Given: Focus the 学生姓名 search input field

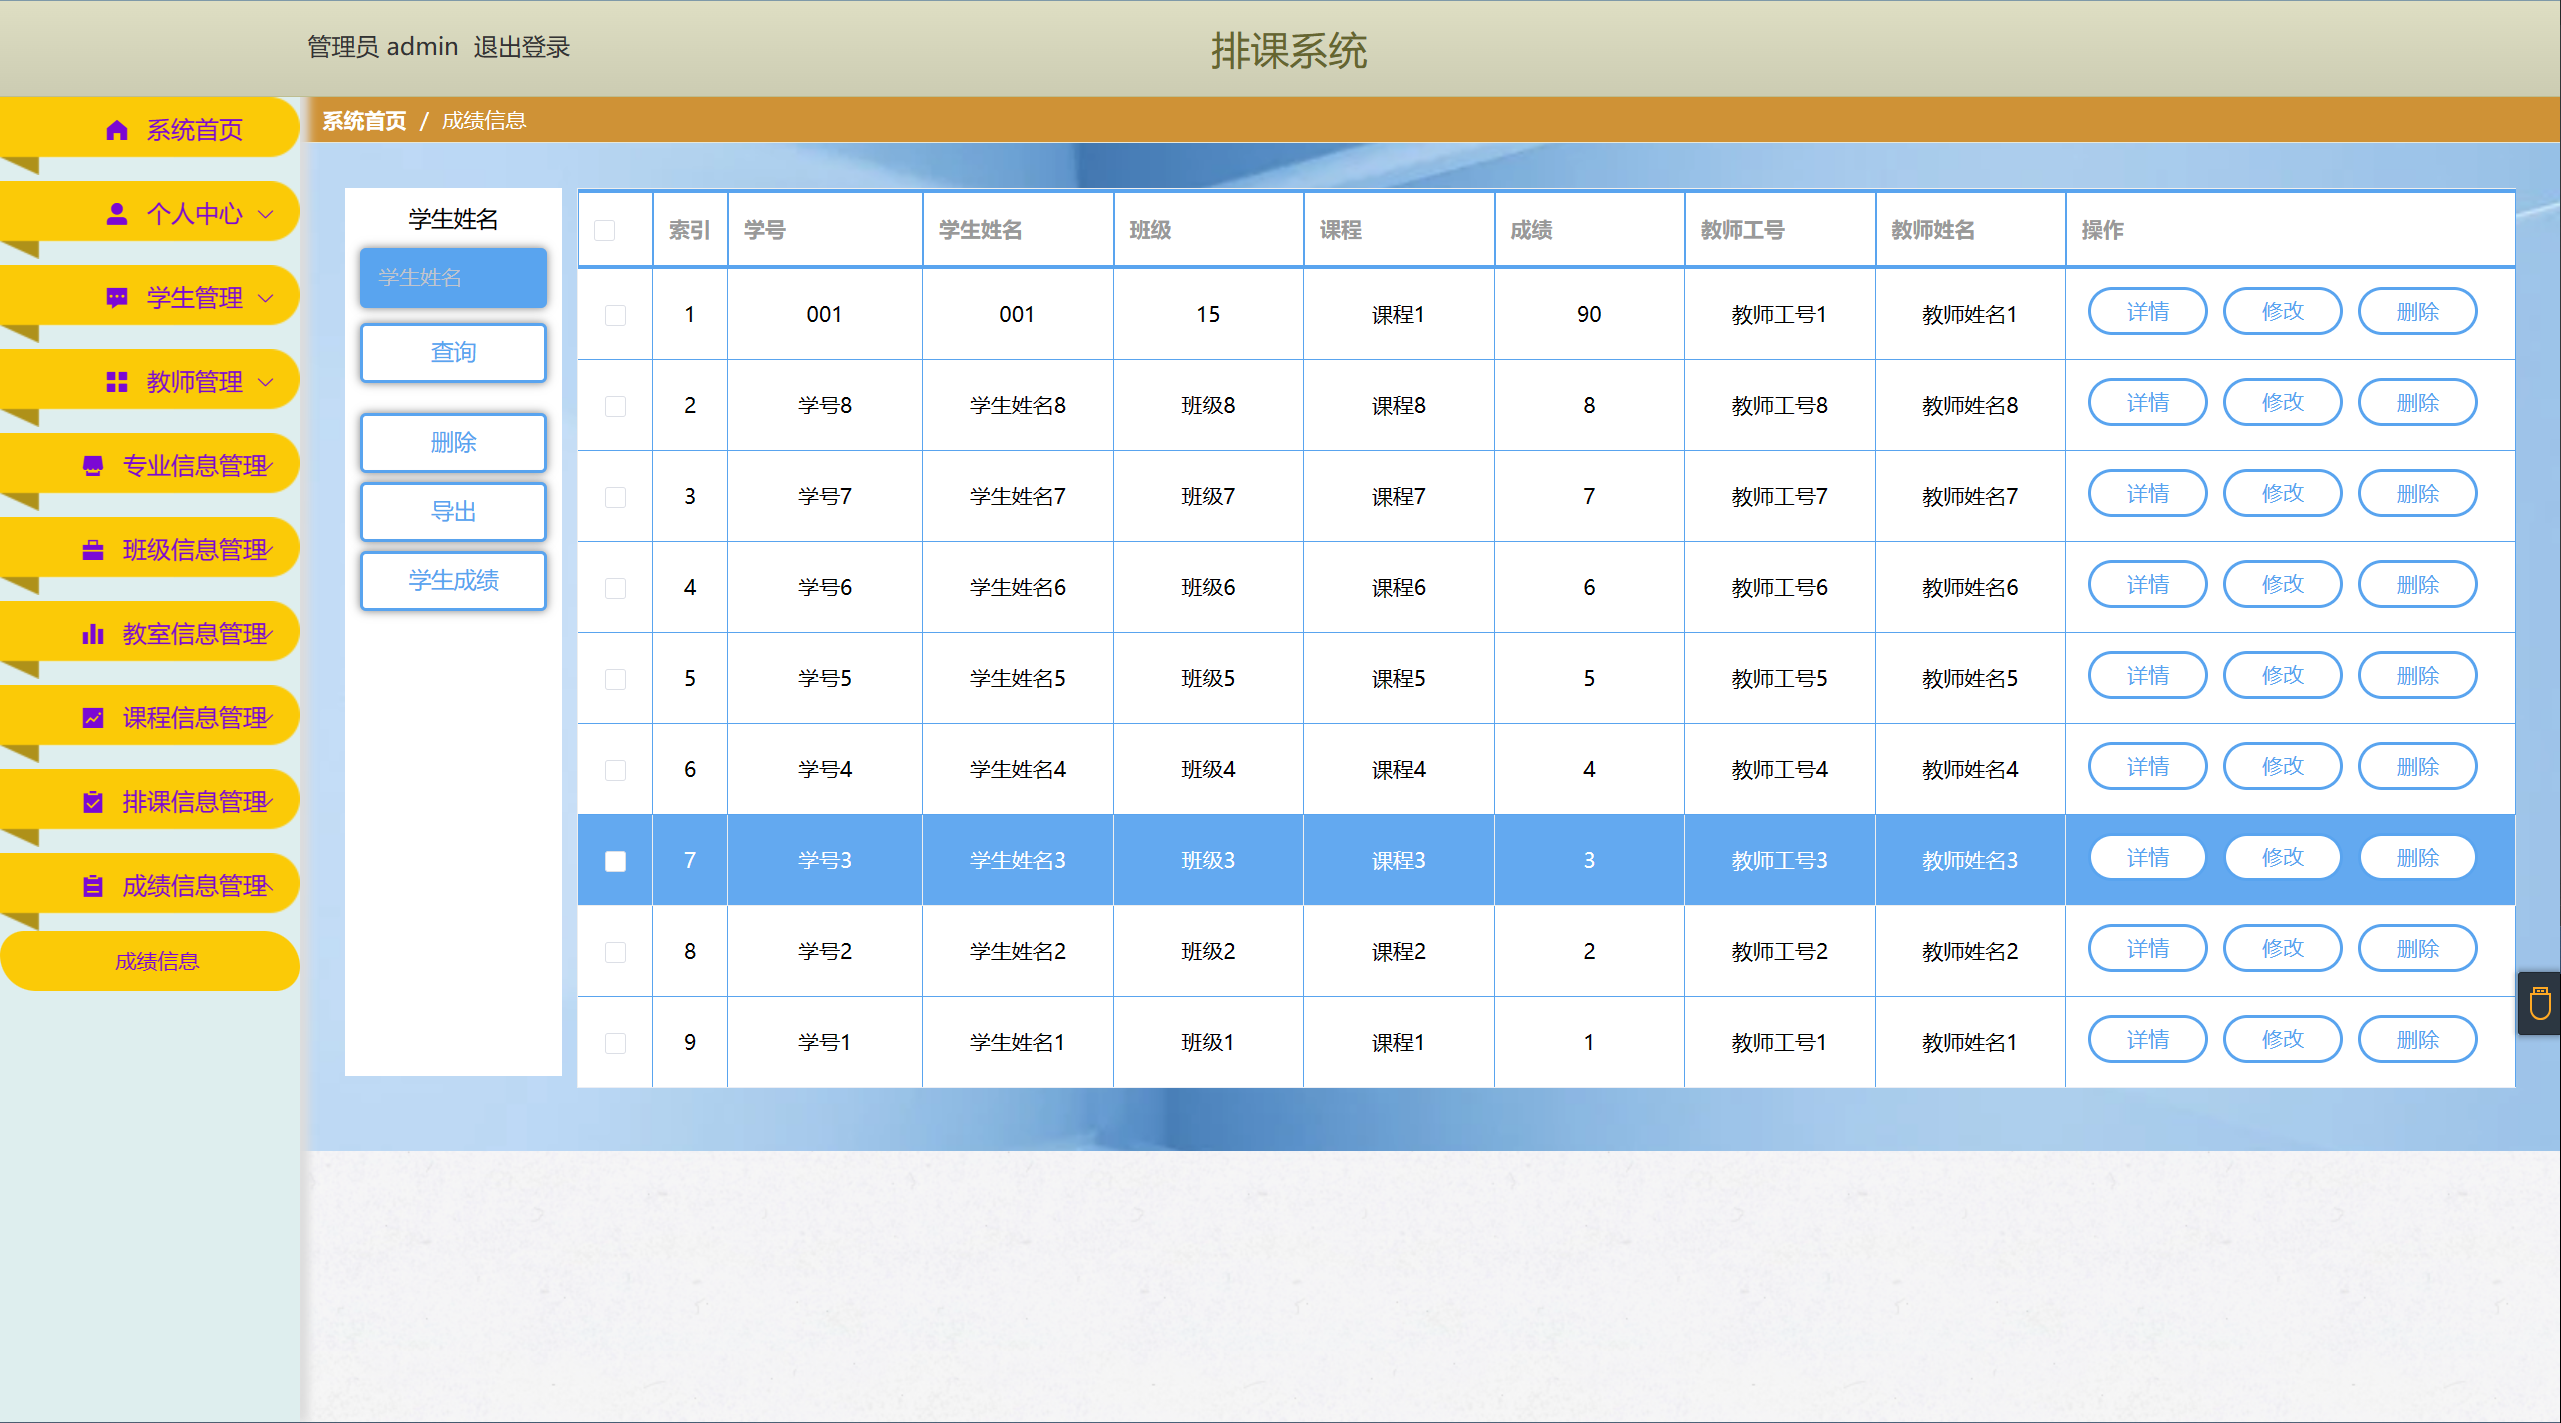Looking at the screenshot, I should [453, 278].
